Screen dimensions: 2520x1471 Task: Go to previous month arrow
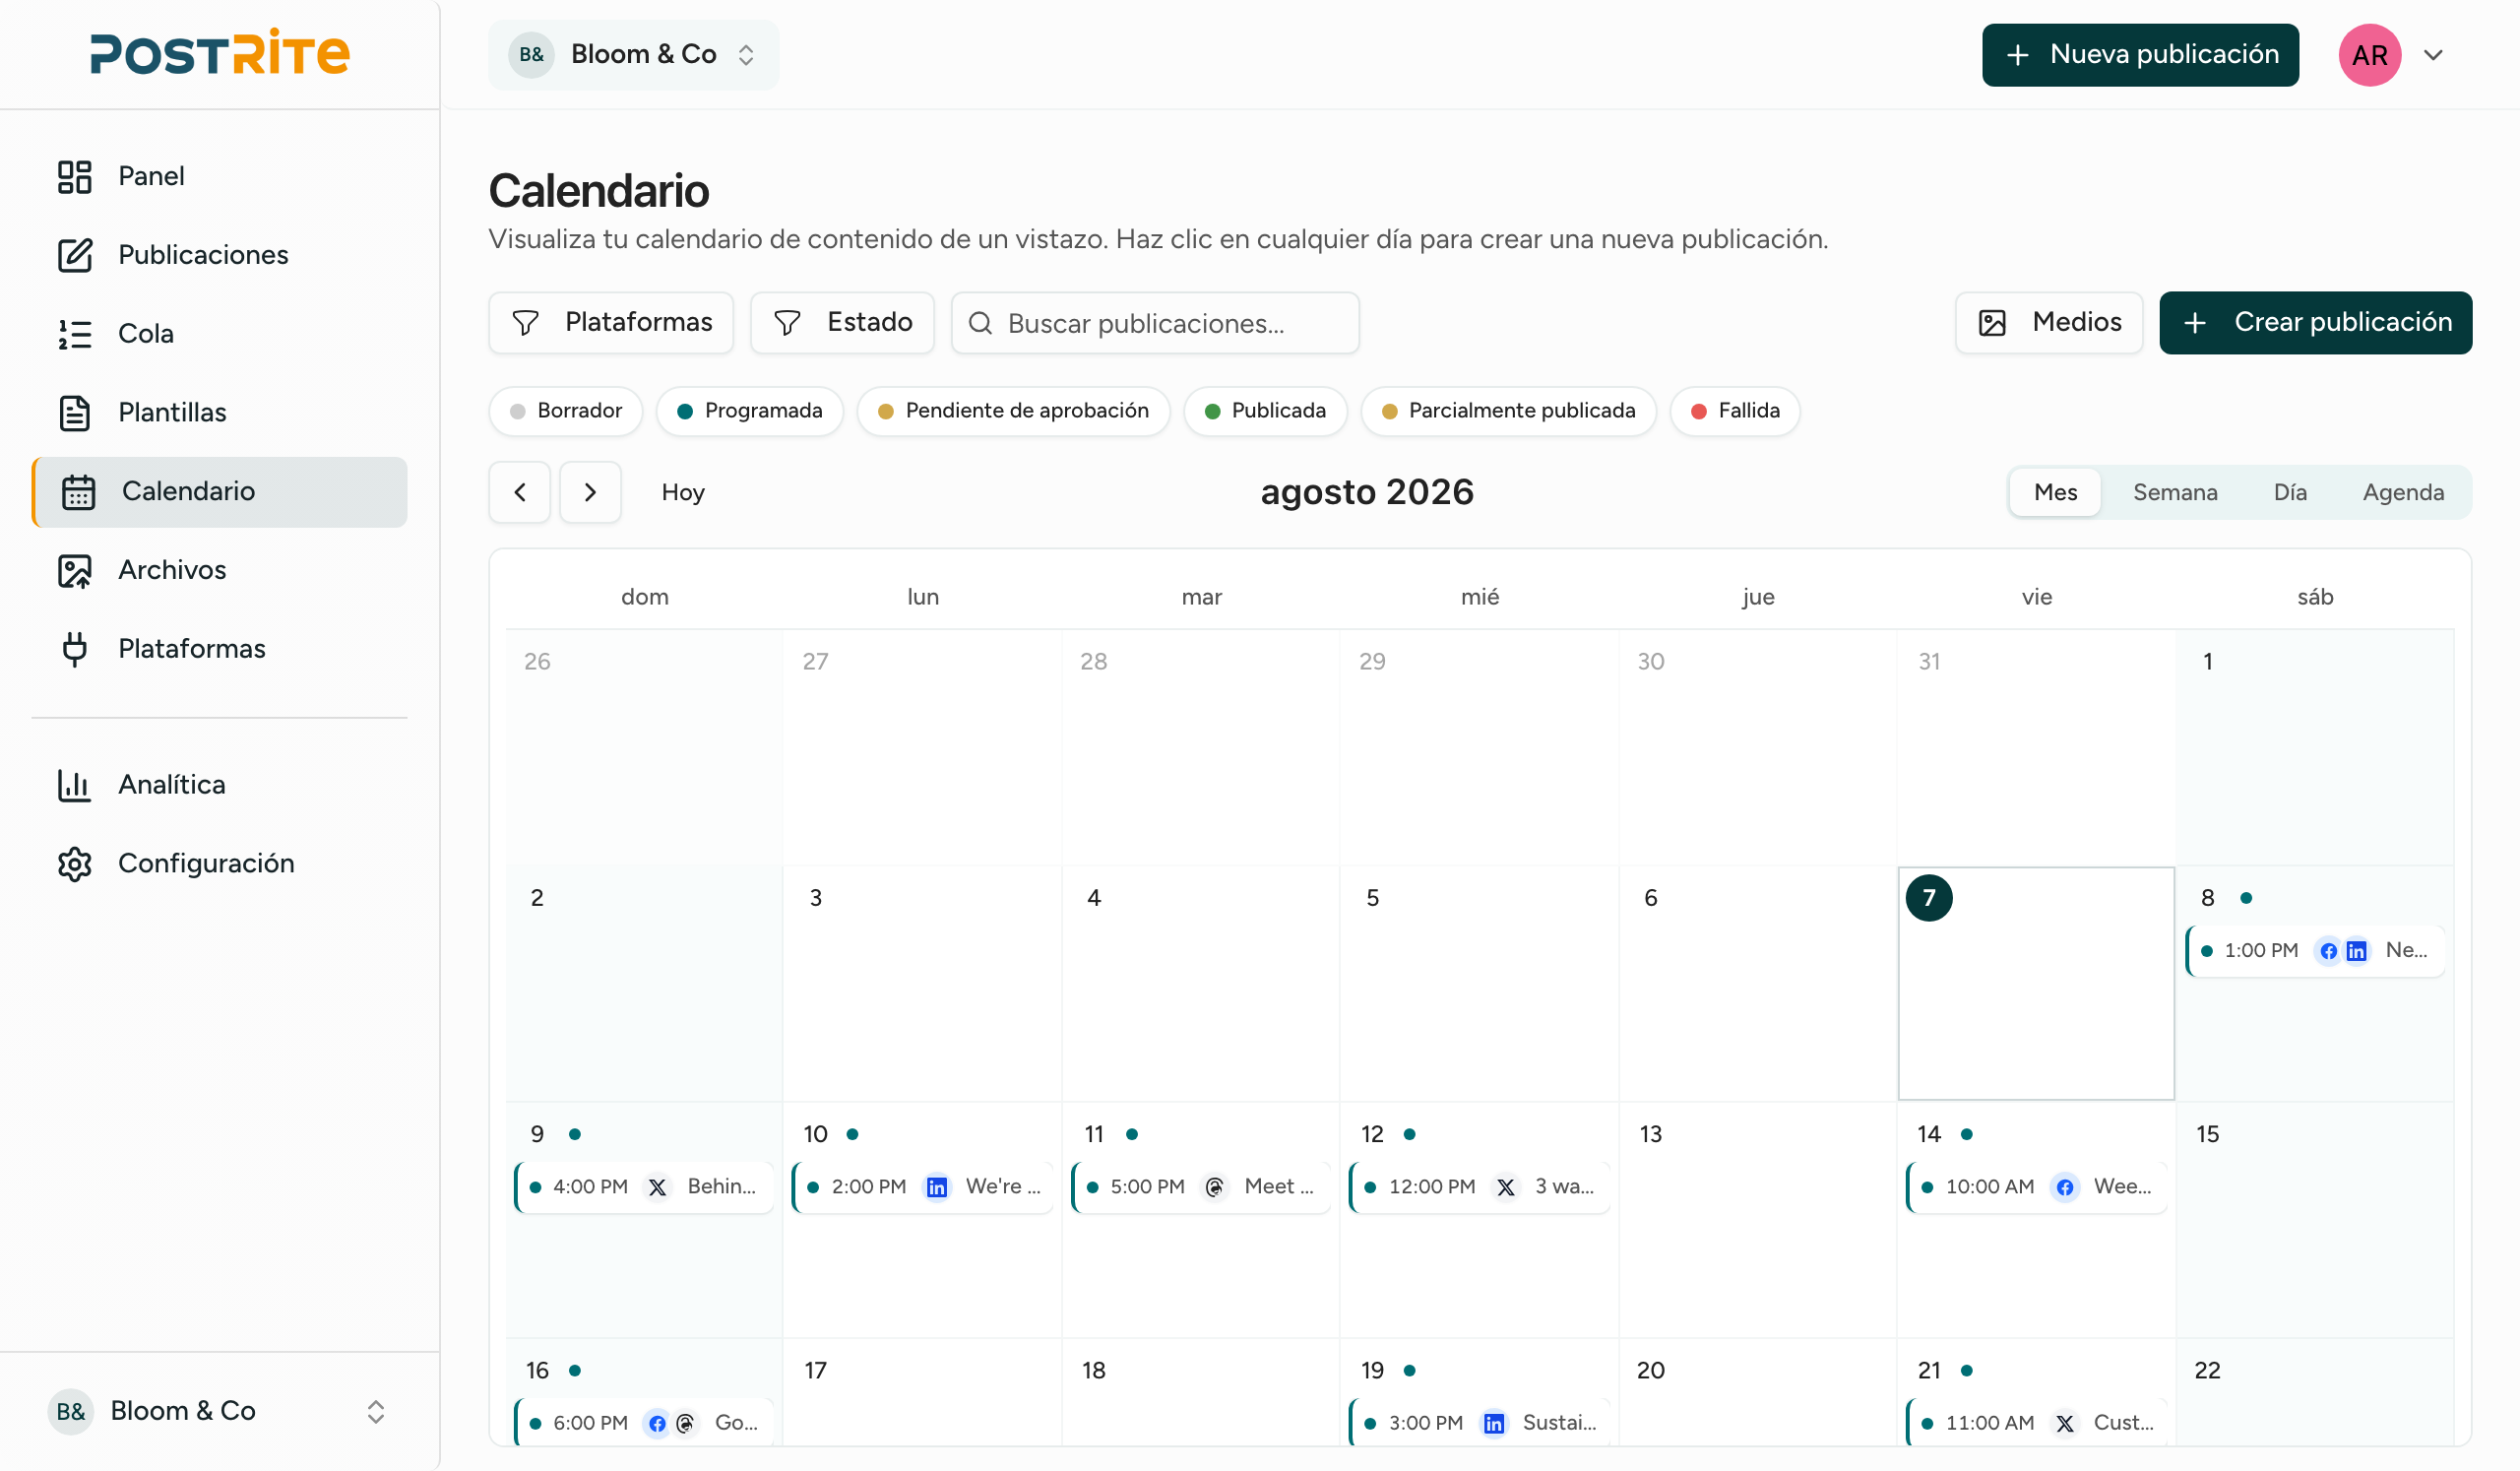[x=520, y=492]
